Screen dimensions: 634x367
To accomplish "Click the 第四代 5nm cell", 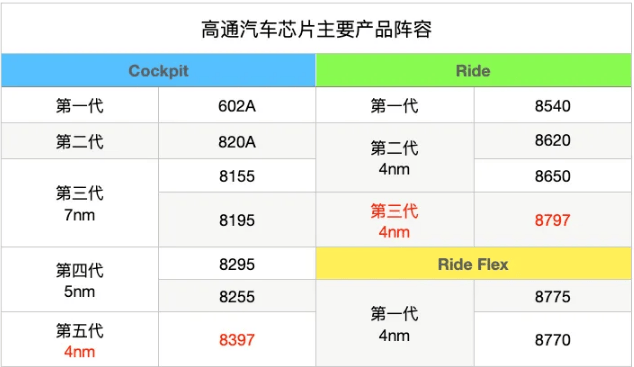I will (x=80, y=280).
